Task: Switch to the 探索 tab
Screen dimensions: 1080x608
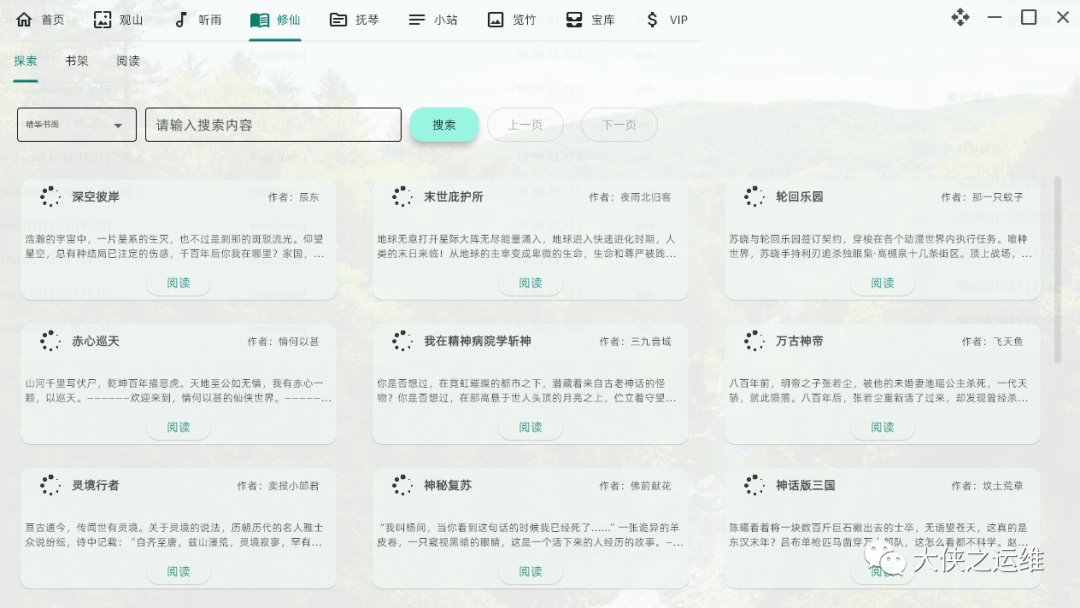Action: click(x=25, y=61)
